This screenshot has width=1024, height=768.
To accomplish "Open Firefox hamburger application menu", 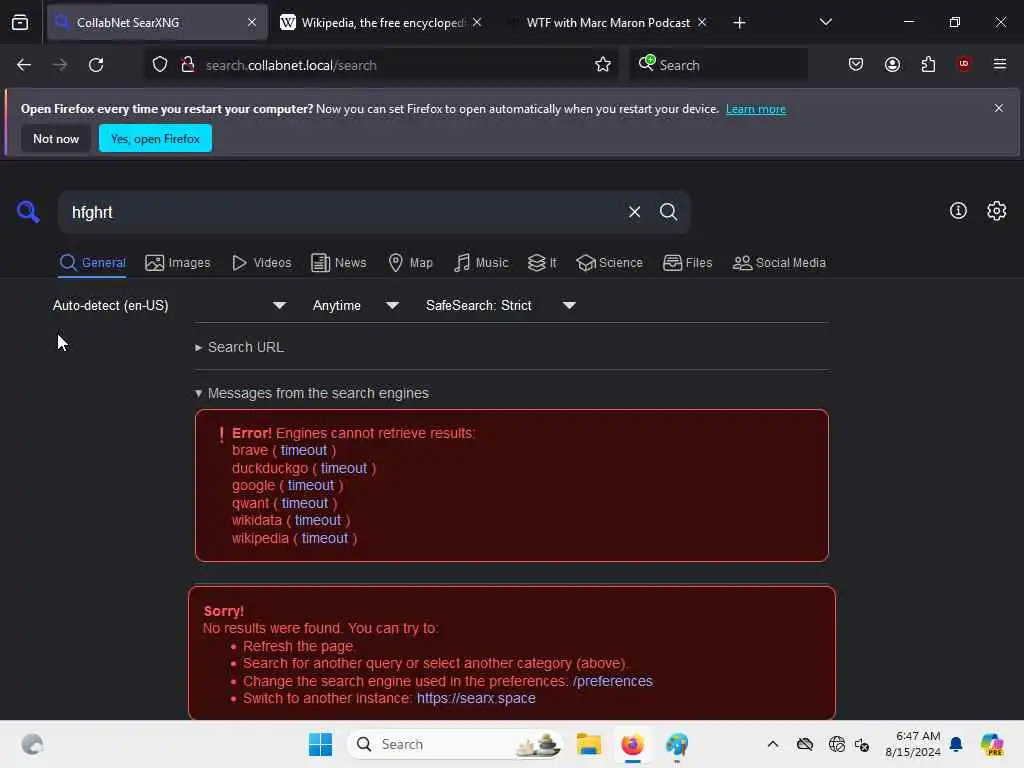I will point(1000,64).
